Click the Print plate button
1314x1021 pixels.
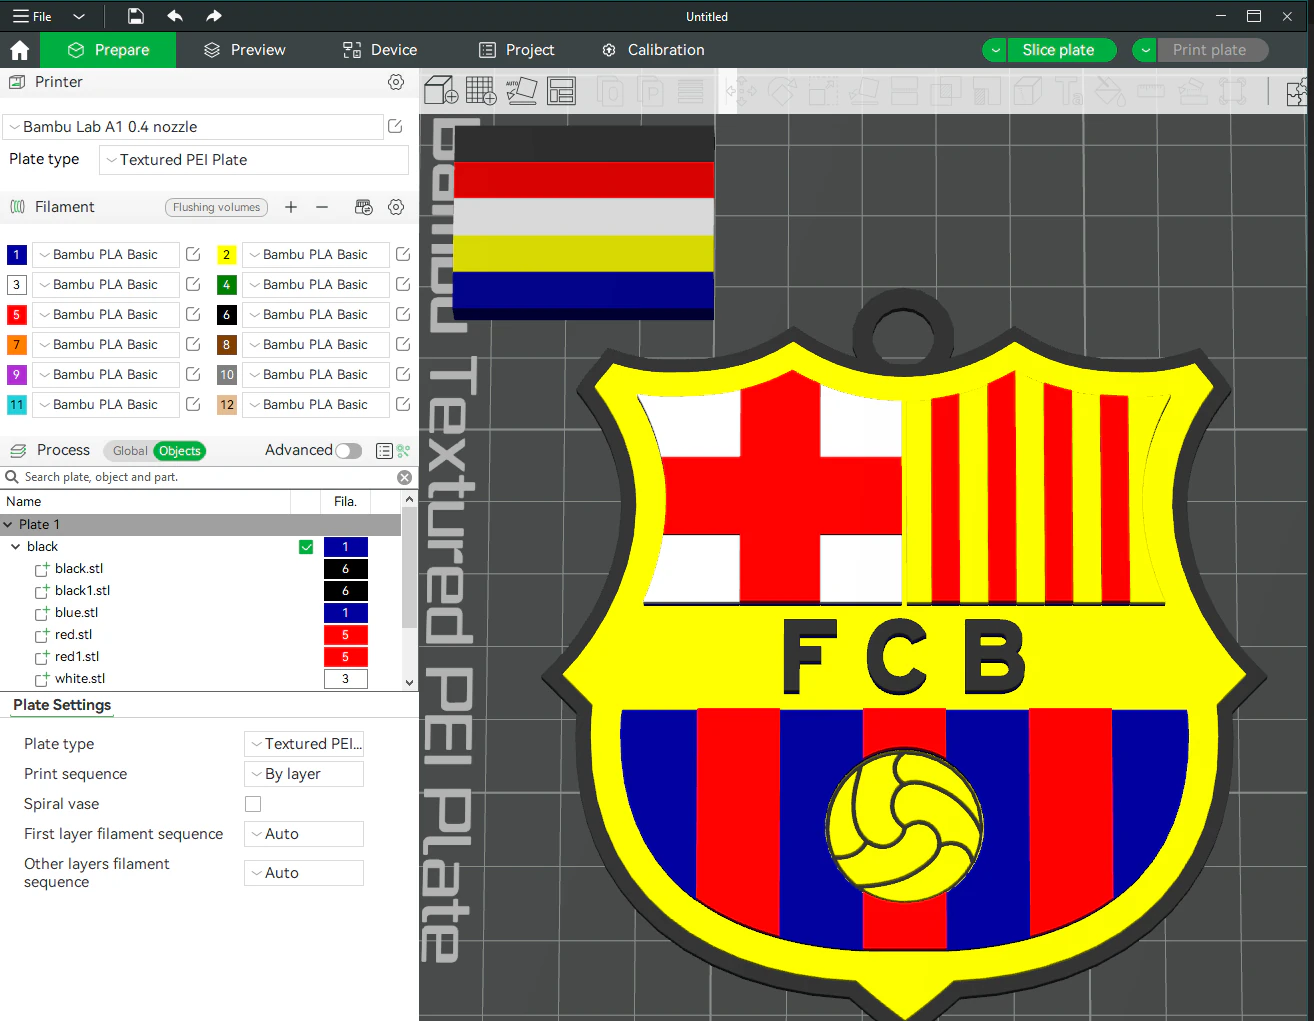click(1212, 50)
